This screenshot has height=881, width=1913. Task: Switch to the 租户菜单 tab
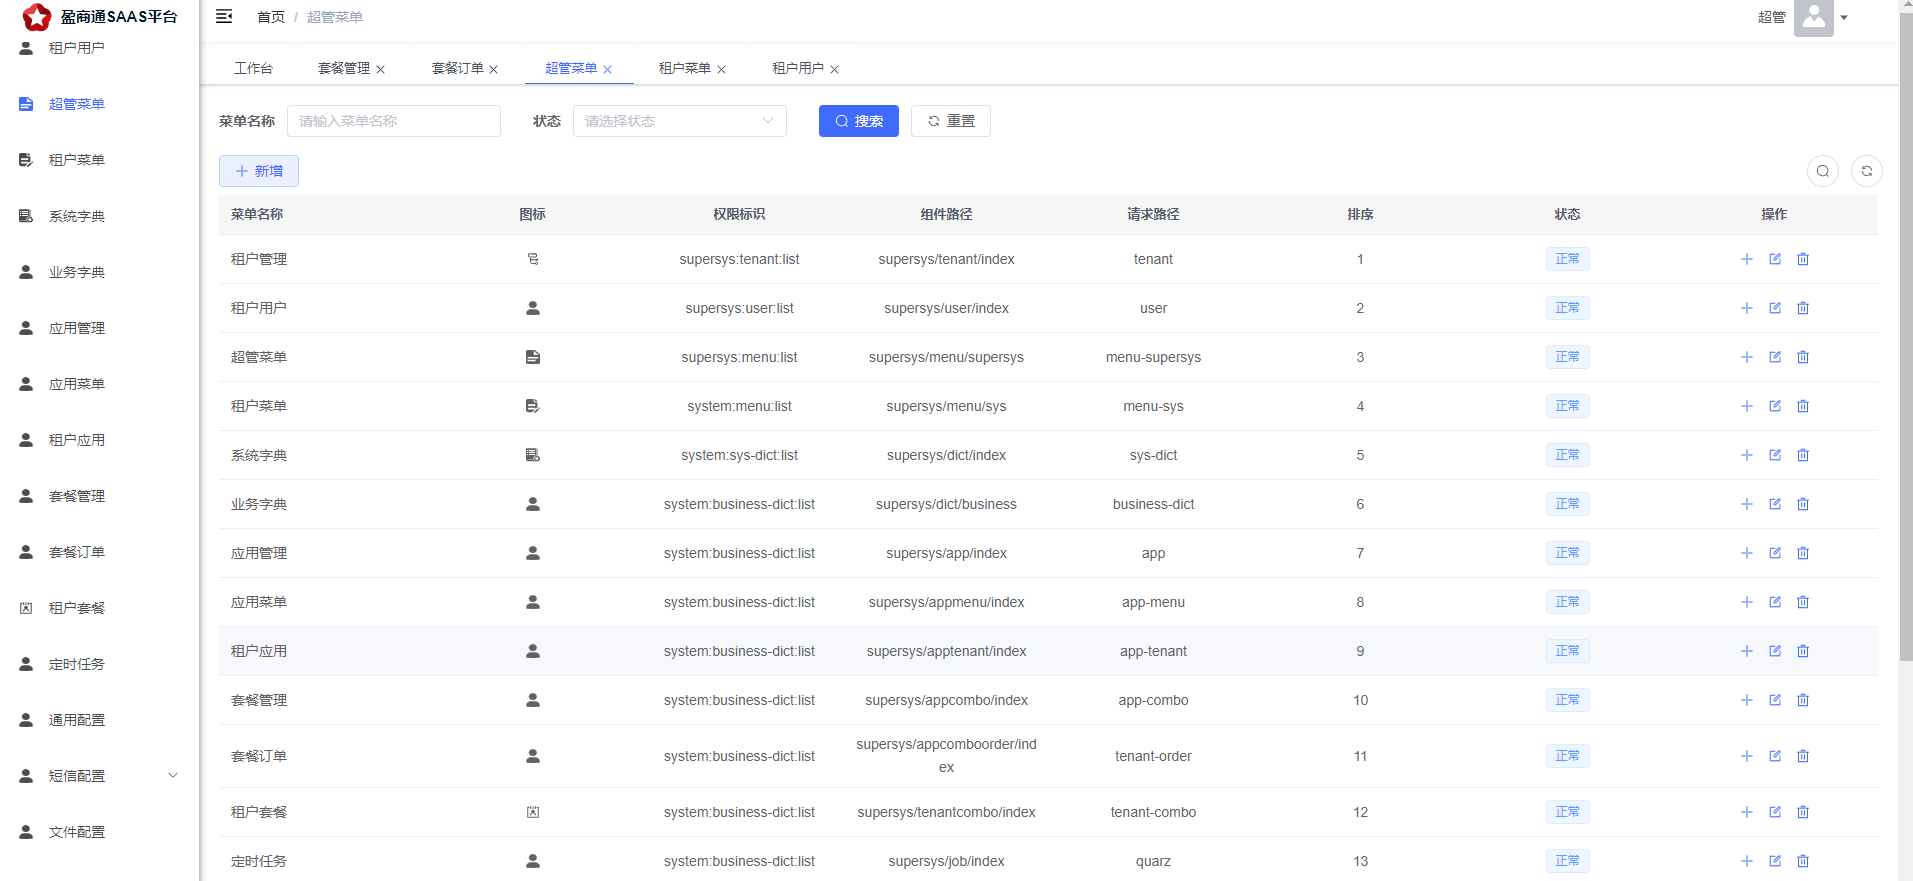tap(685, 68)
